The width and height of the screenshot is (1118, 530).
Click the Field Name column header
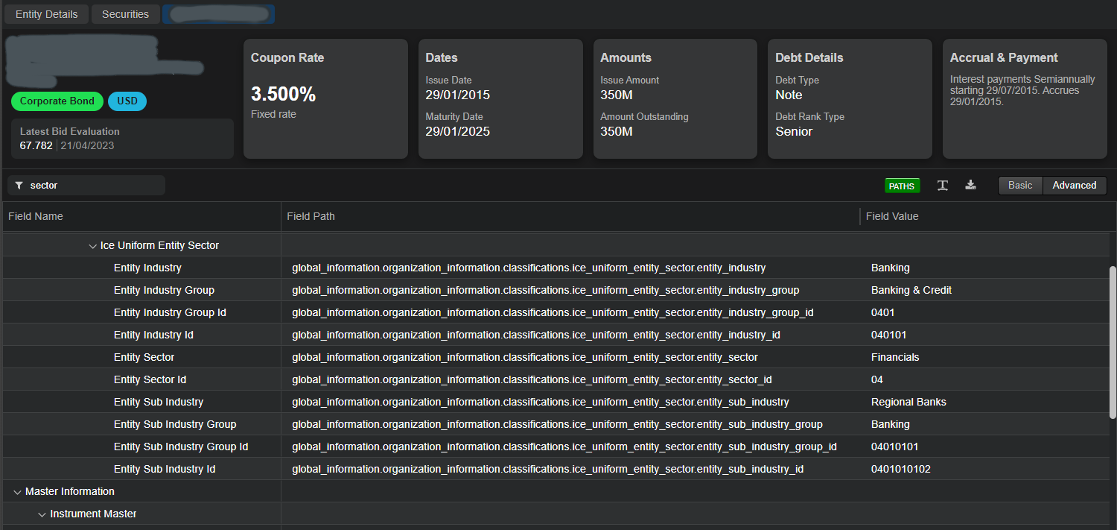tap(36, 216)
